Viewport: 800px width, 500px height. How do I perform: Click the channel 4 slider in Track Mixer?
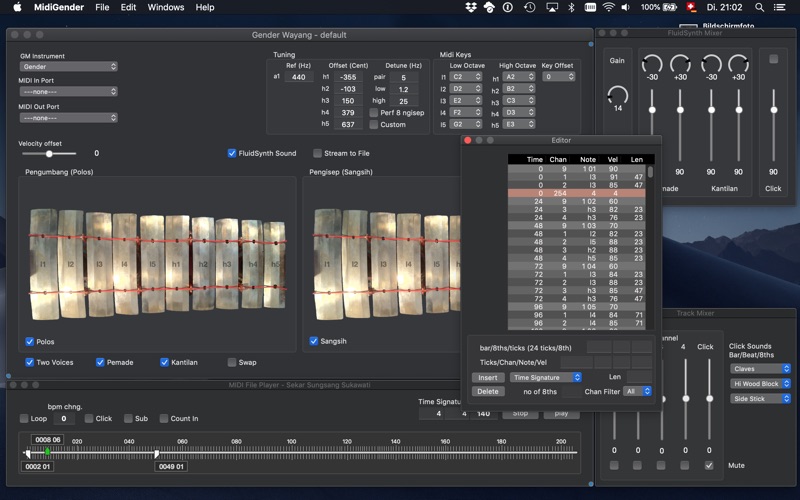coord(686,398)
